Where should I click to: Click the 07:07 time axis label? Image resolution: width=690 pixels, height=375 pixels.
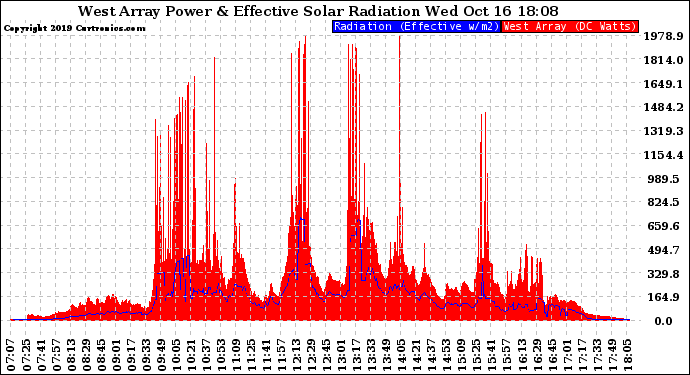point(12,355)
